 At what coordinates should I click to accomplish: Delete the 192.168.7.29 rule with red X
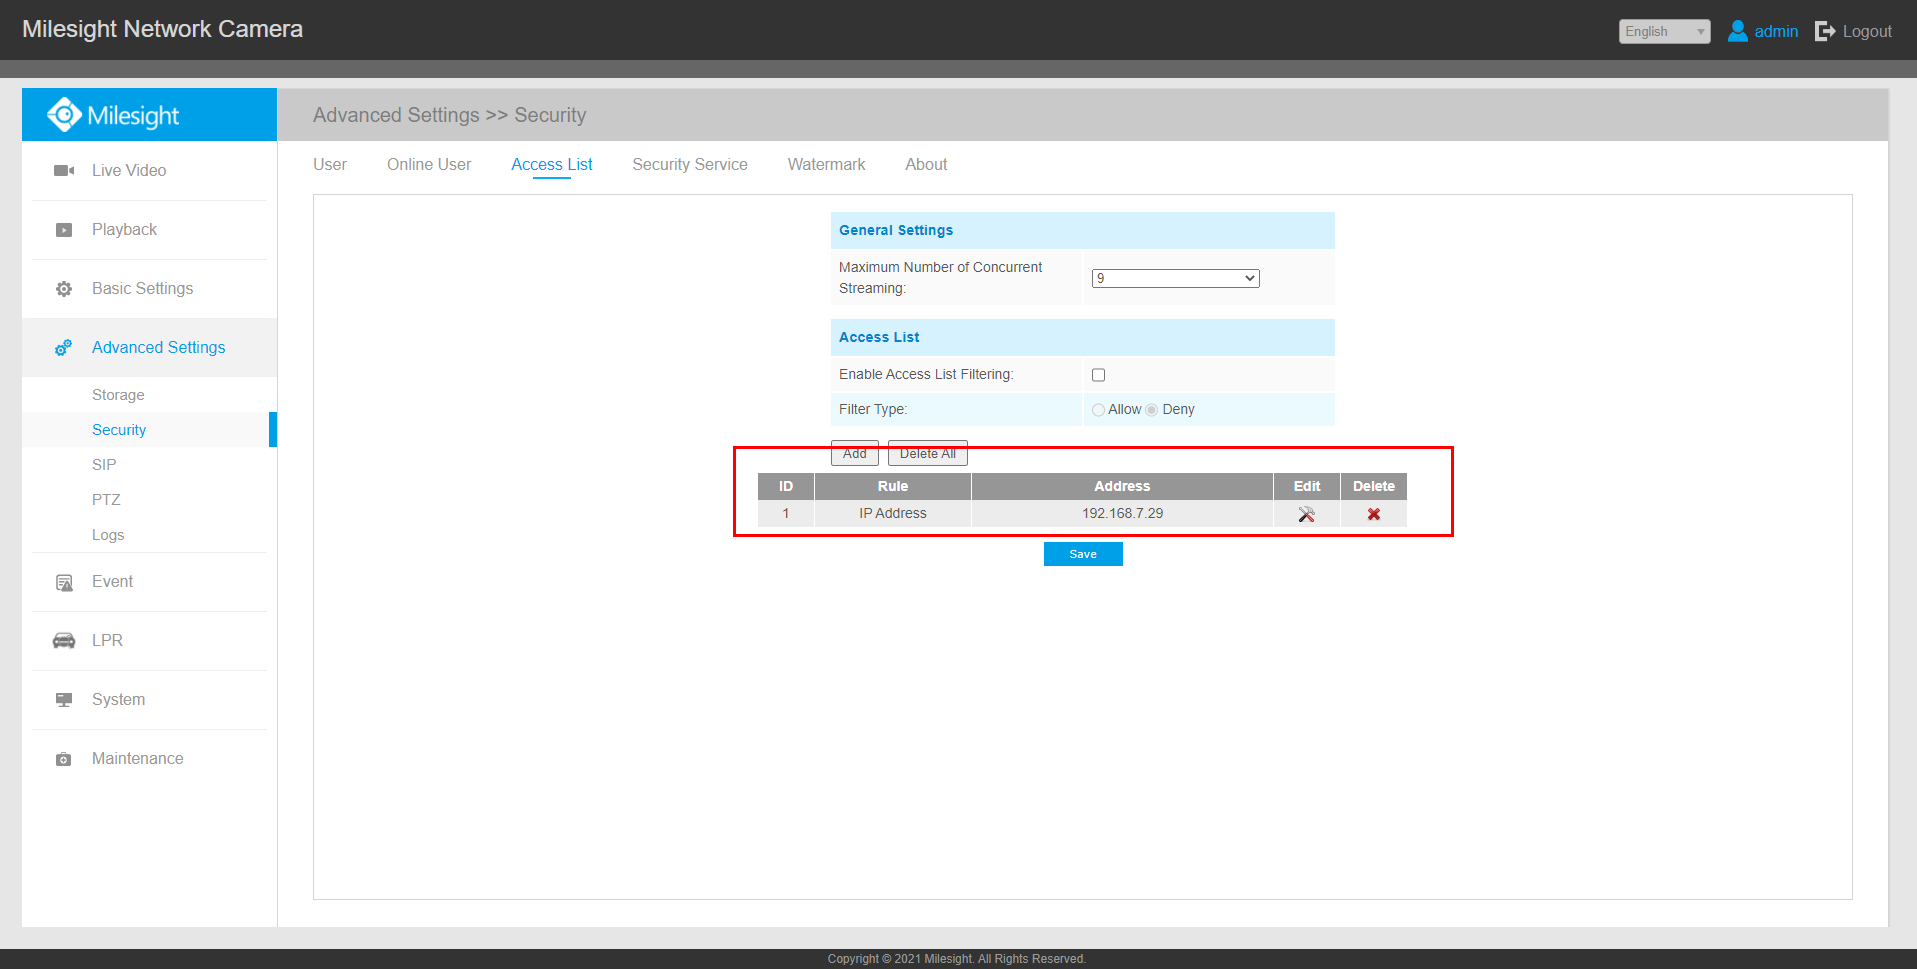tap(1374, 514)
